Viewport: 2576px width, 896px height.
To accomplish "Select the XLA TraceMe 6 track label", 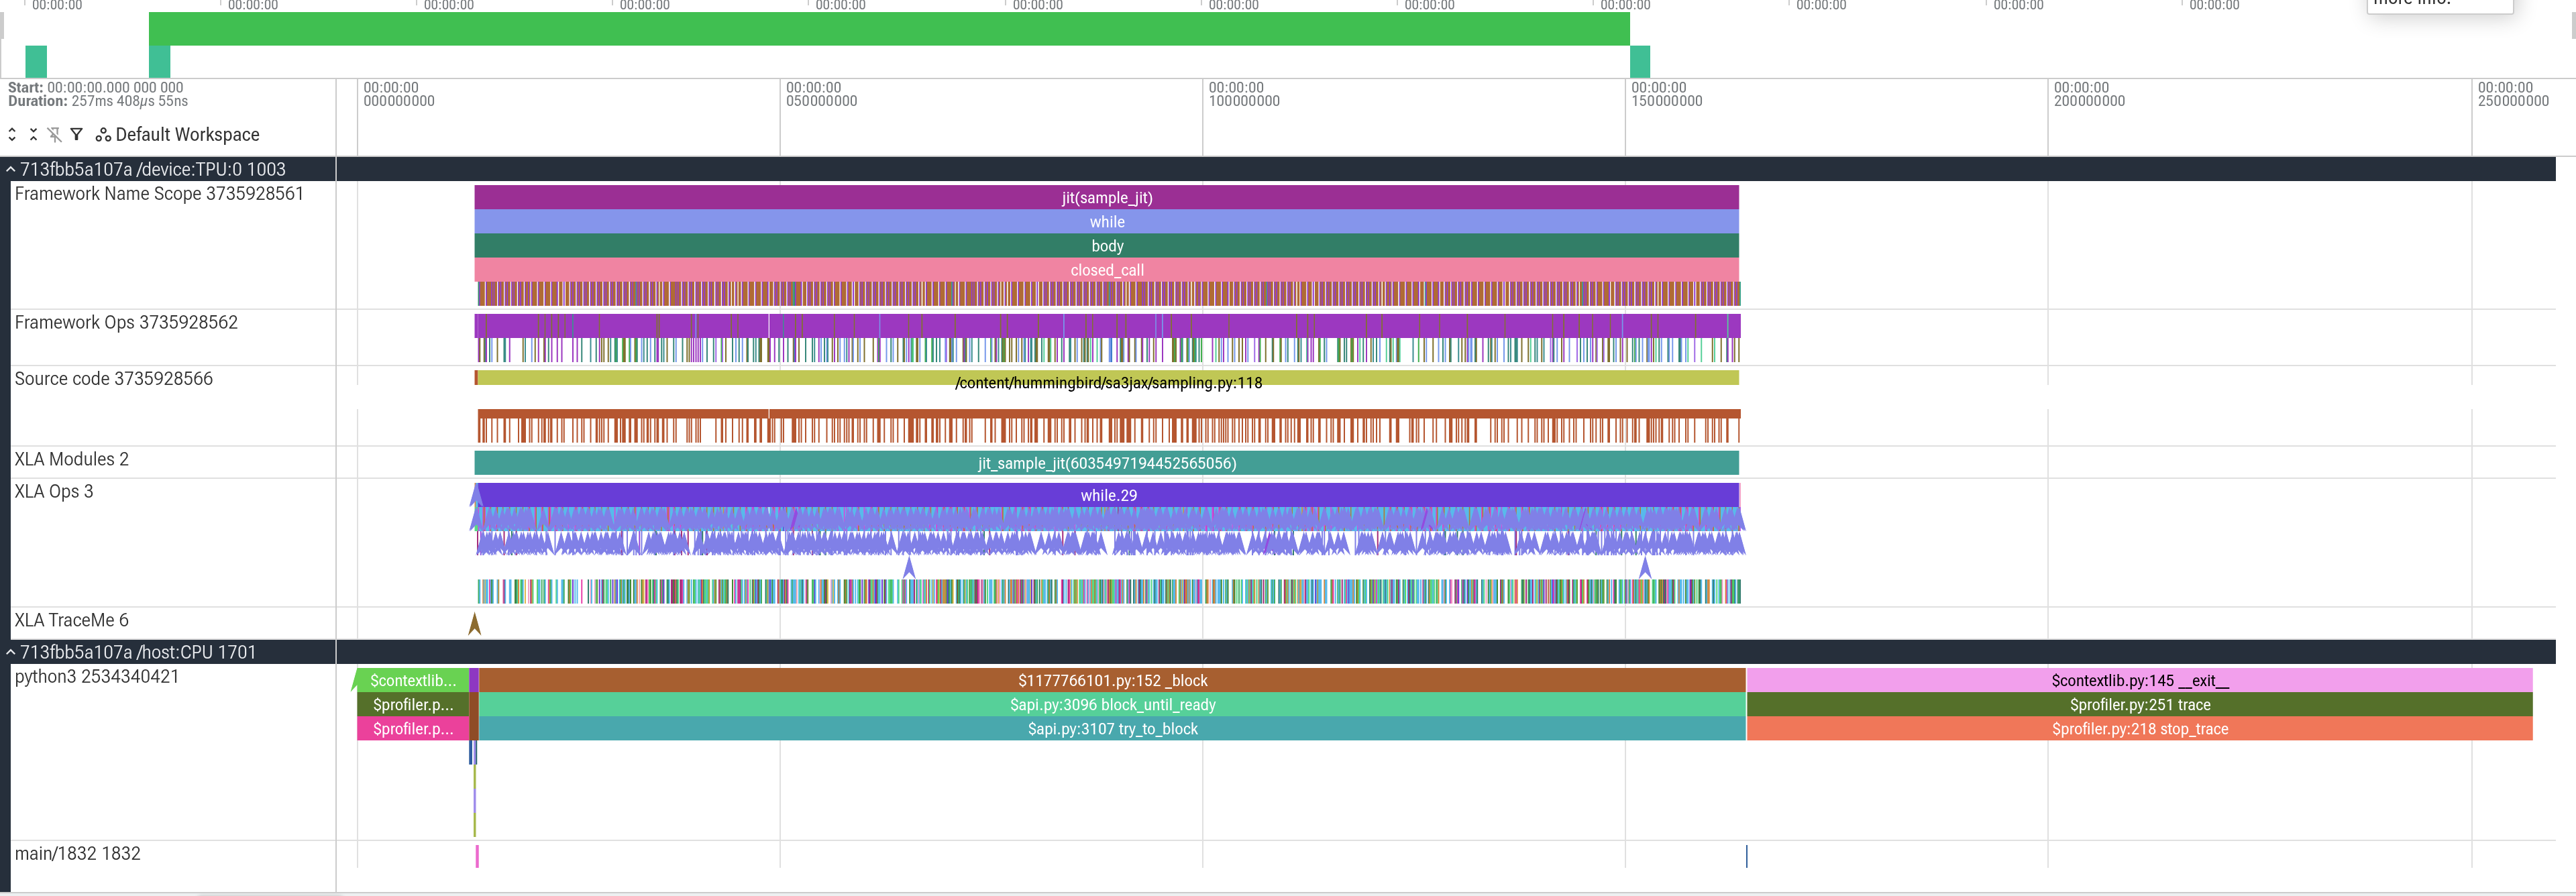I will (71, 620).
